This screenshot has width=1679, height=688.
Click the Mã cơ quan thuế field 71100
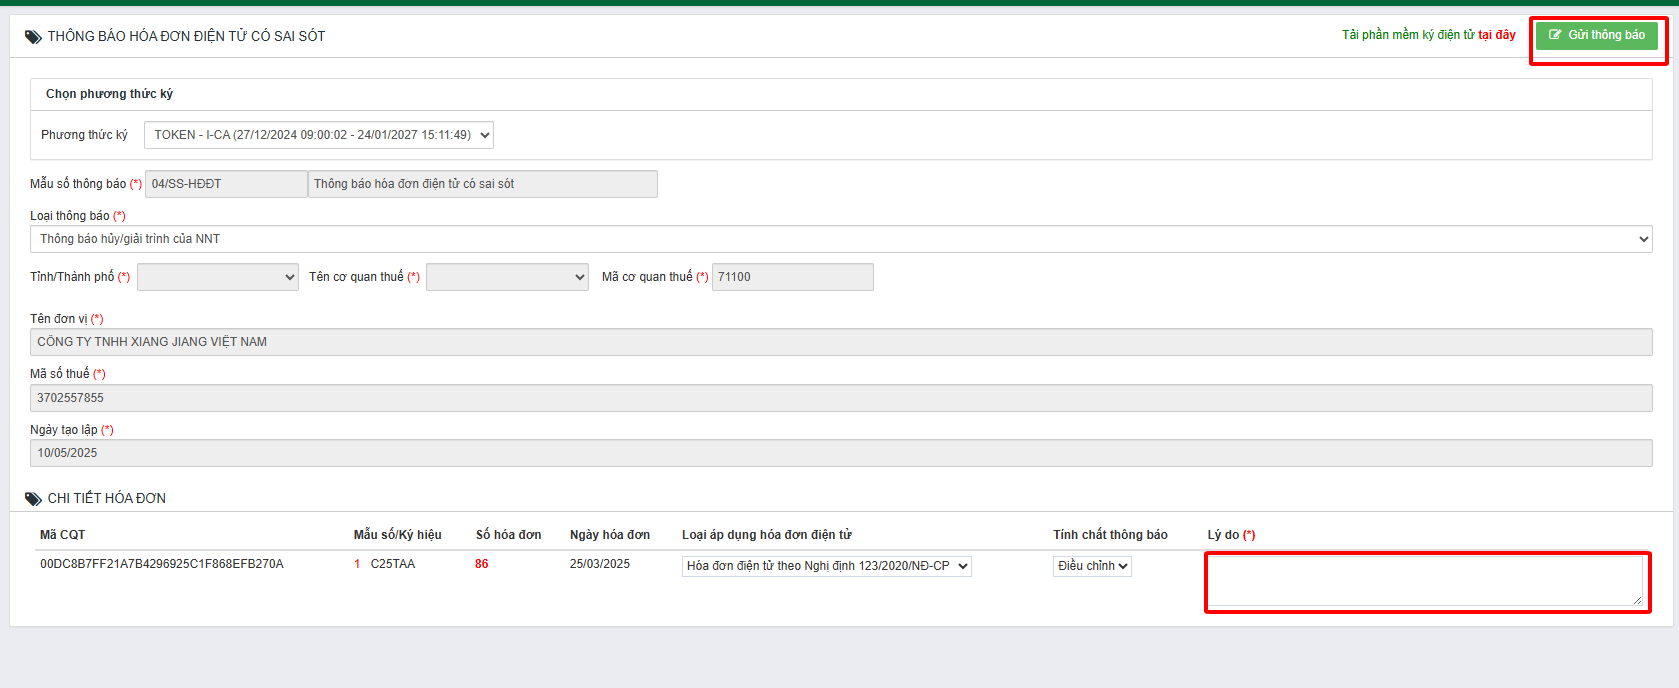[792, 277]
